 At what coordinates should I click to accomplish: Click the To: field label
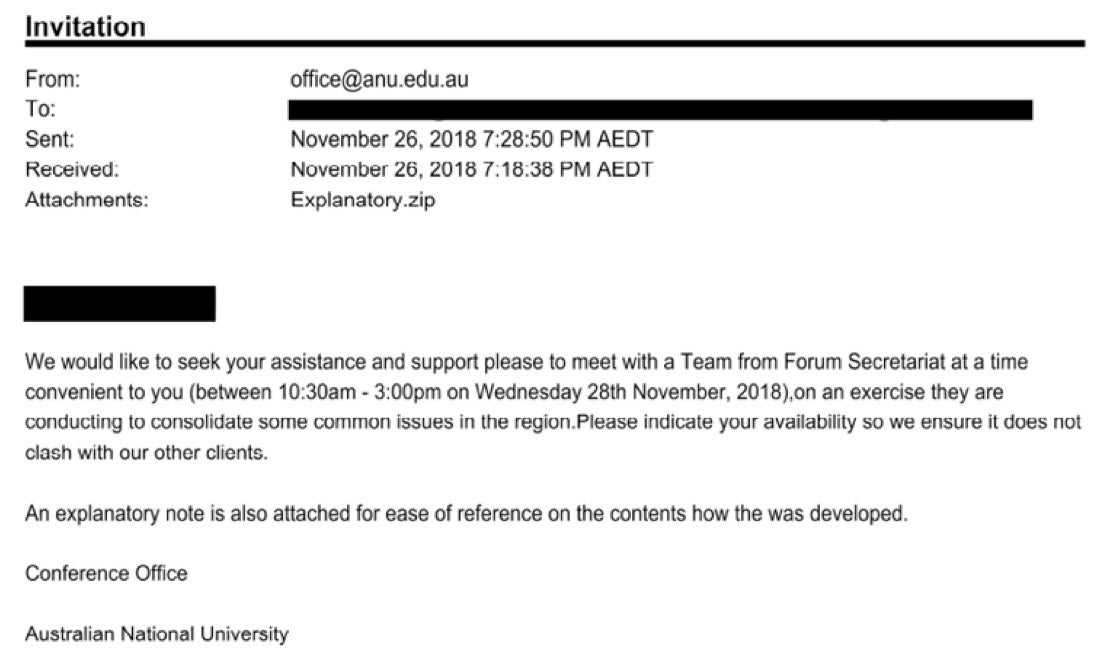coord(40,109)
